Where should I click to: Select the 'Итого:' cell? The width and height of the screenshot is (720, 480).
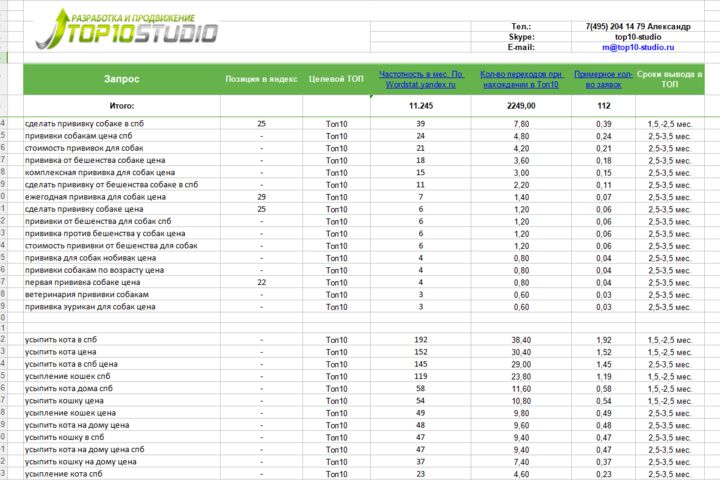coord(122,106)
